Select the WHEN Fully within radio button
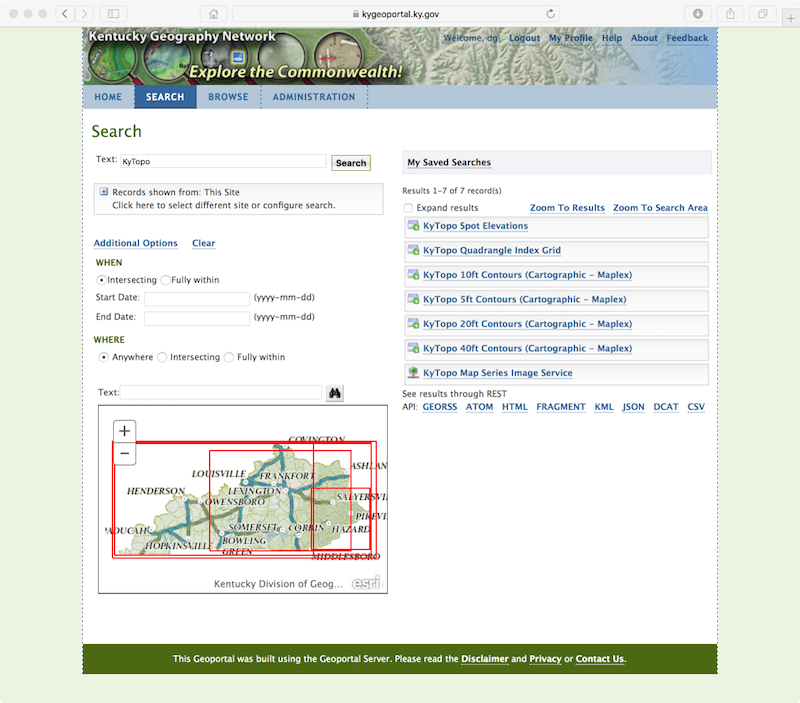Image resolution: width=800 pixels, height=703 pixels. (x=165, y=280)
